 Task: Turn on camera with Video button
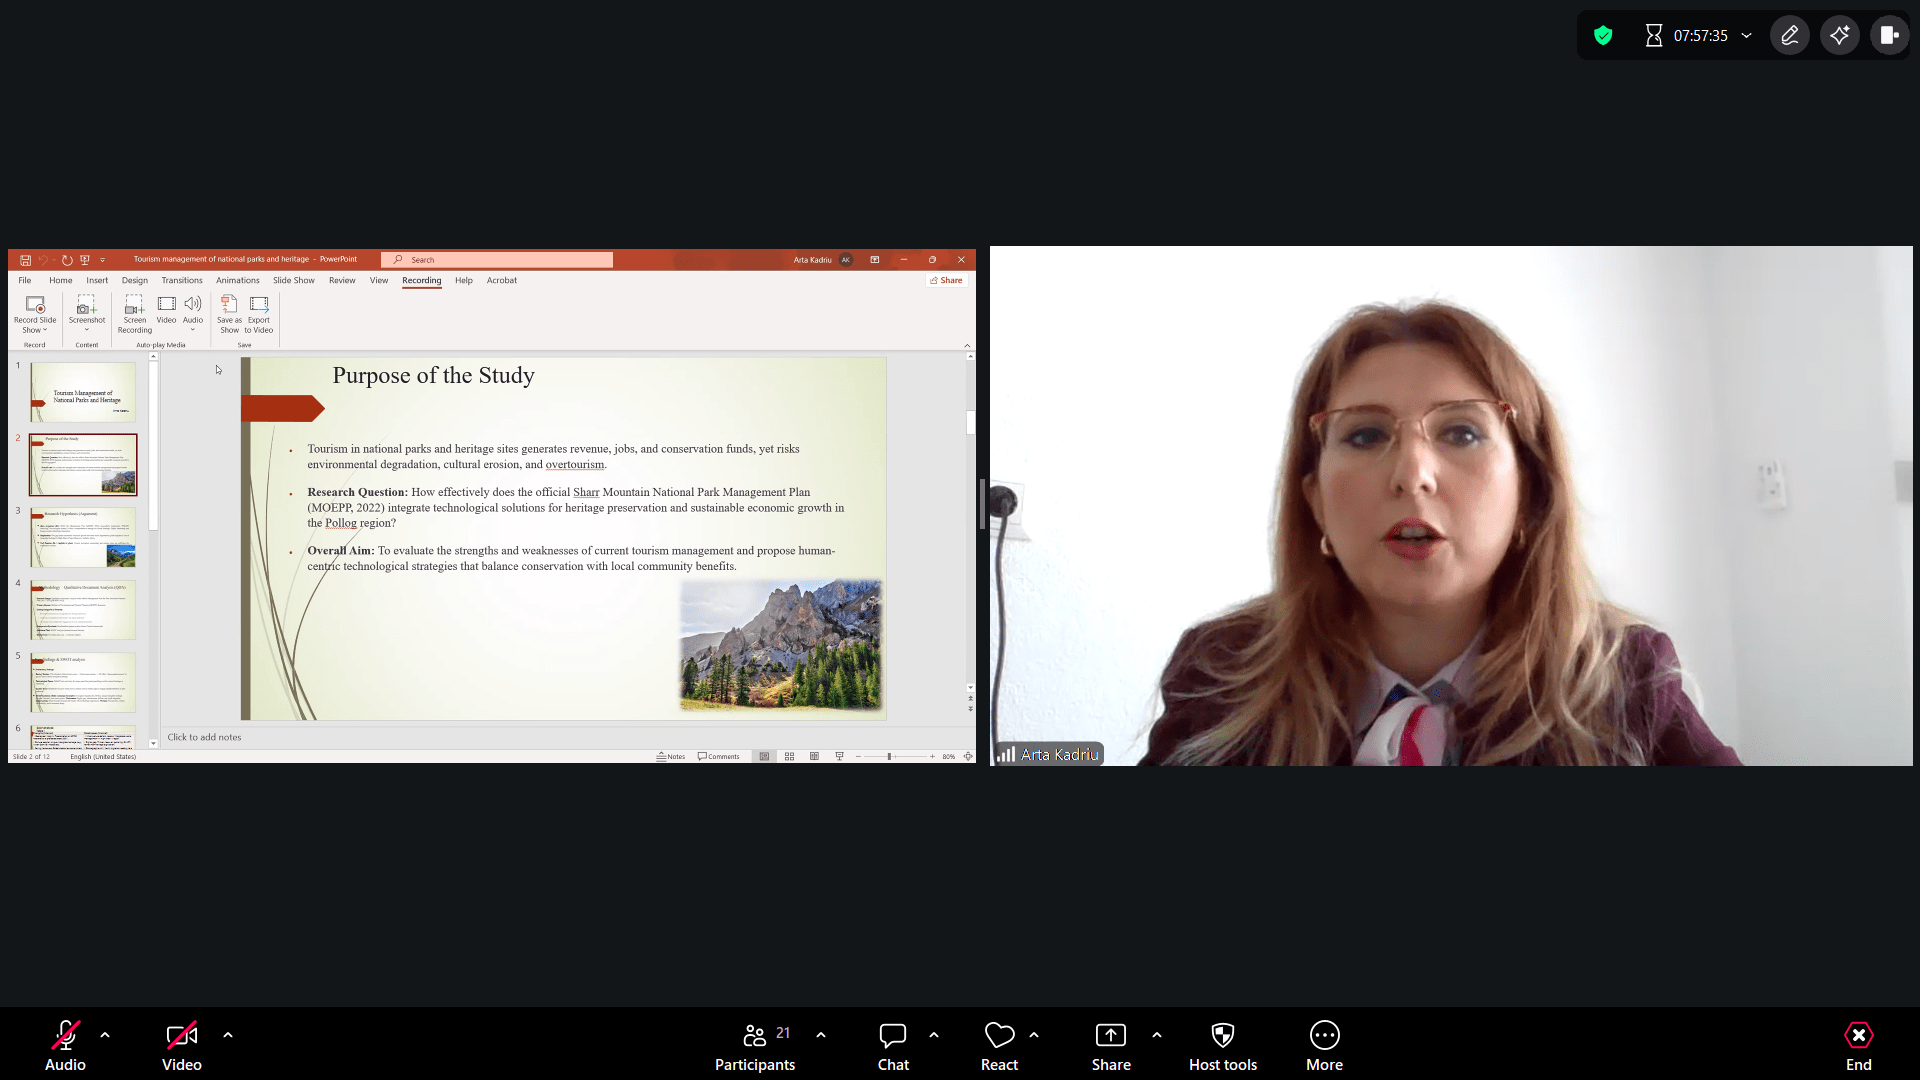click(x=181, y=1045)
